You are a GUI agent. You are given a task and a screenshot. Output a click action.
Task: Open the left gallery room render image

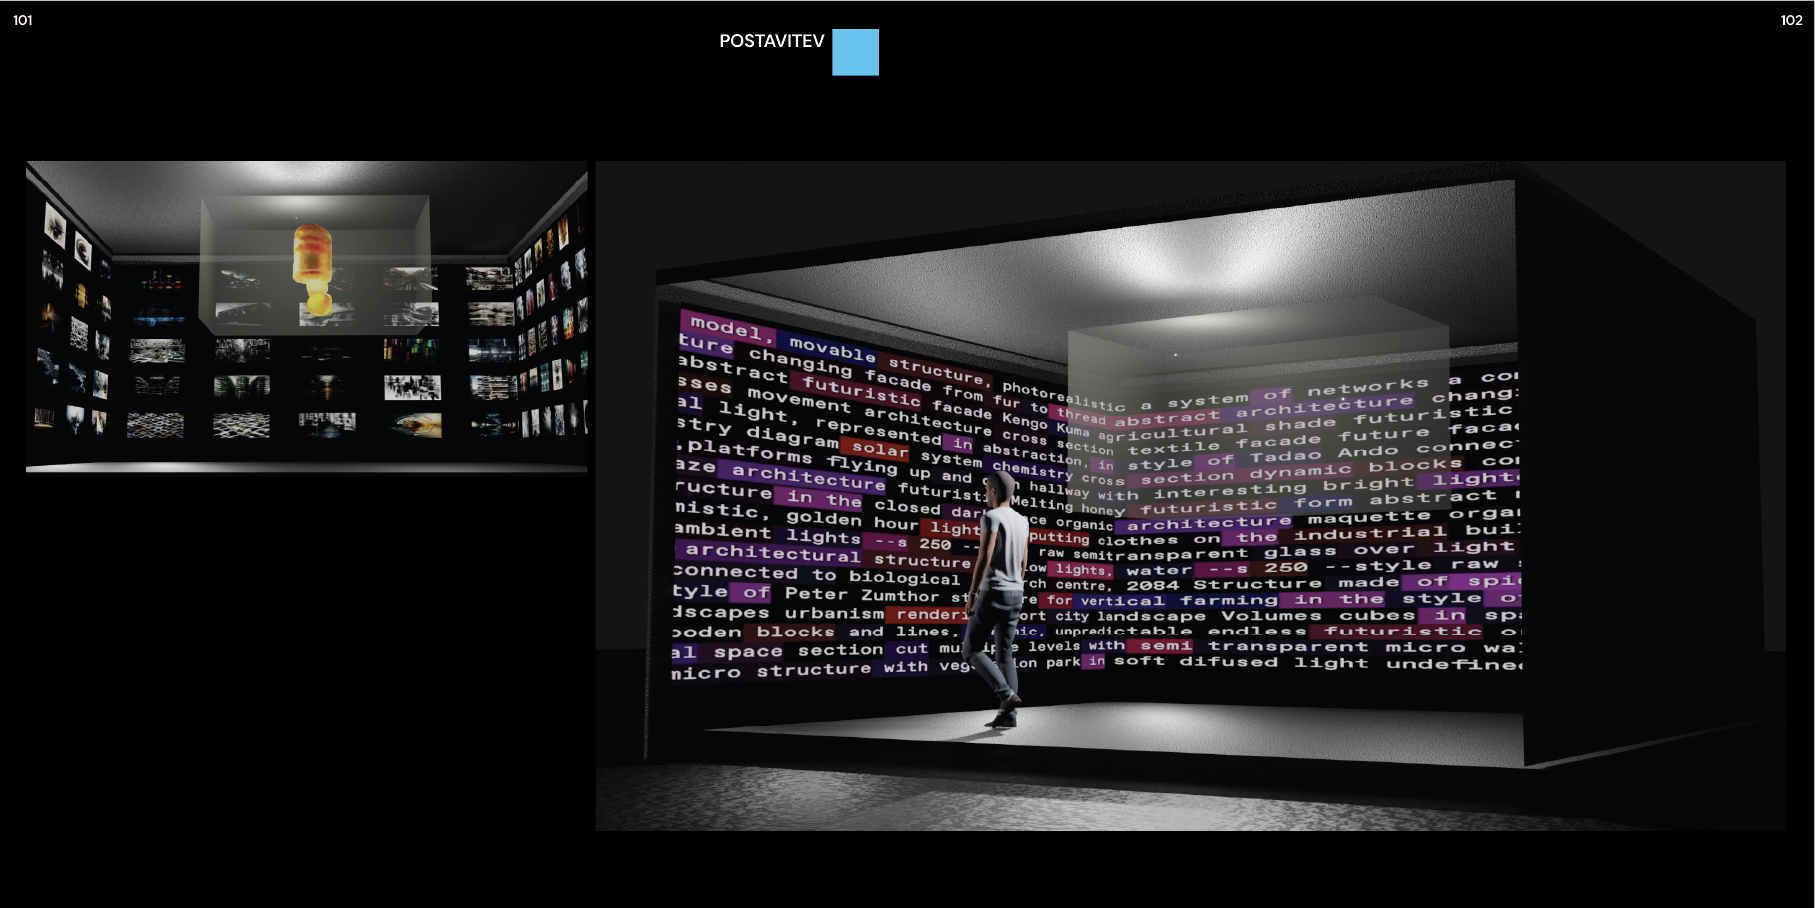[x=306, y=316]
